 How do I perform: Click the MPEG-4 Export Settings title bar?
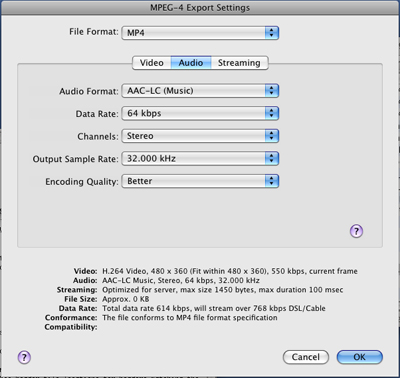200,7
